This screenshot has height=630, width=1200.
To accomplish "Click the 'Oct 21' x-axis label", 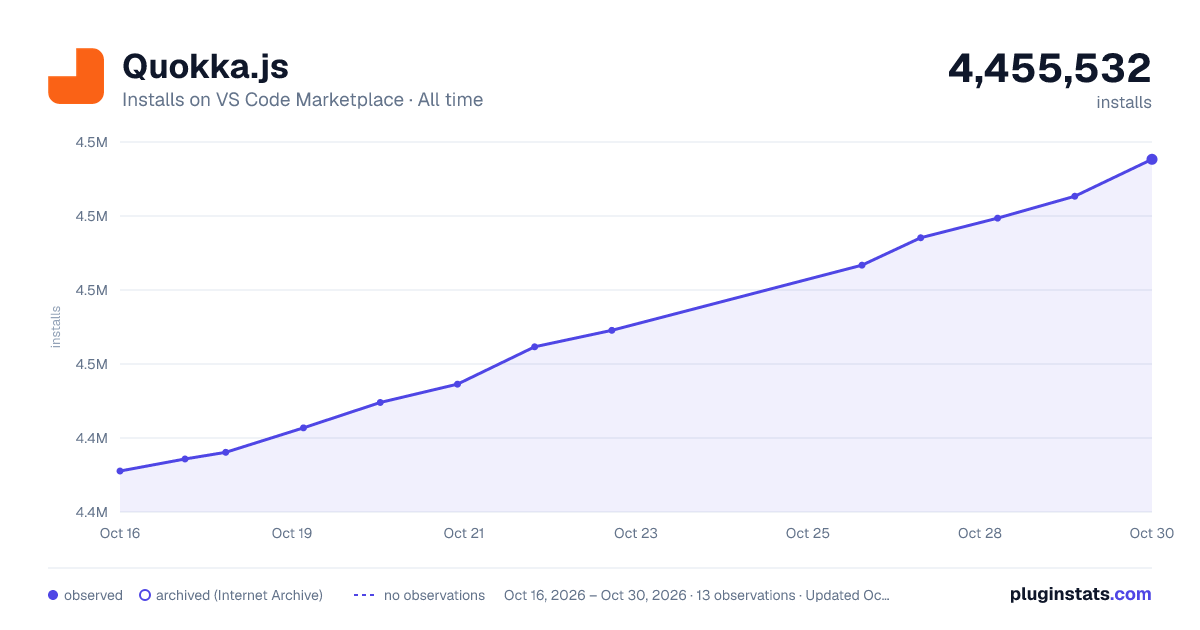I will point(464,533).
